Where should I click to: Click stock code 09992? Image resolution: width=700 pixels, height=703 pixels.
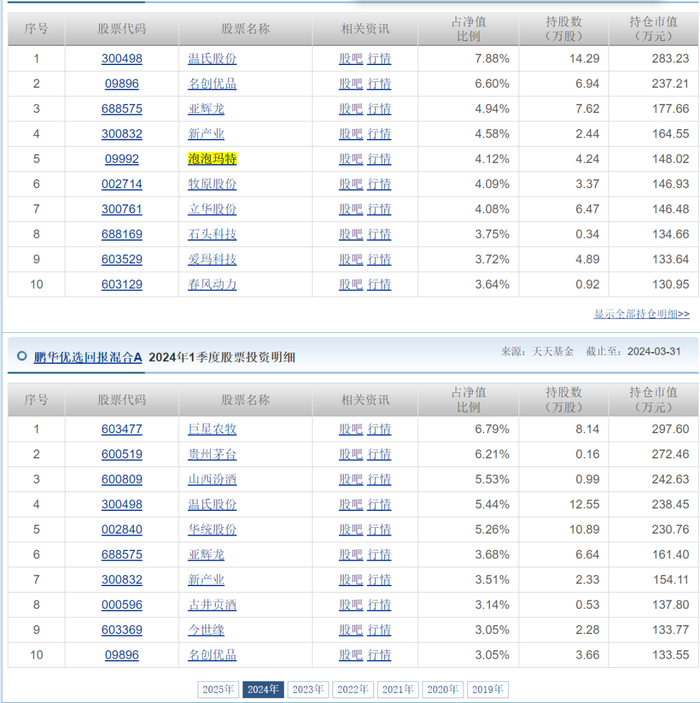coord(122,159)
